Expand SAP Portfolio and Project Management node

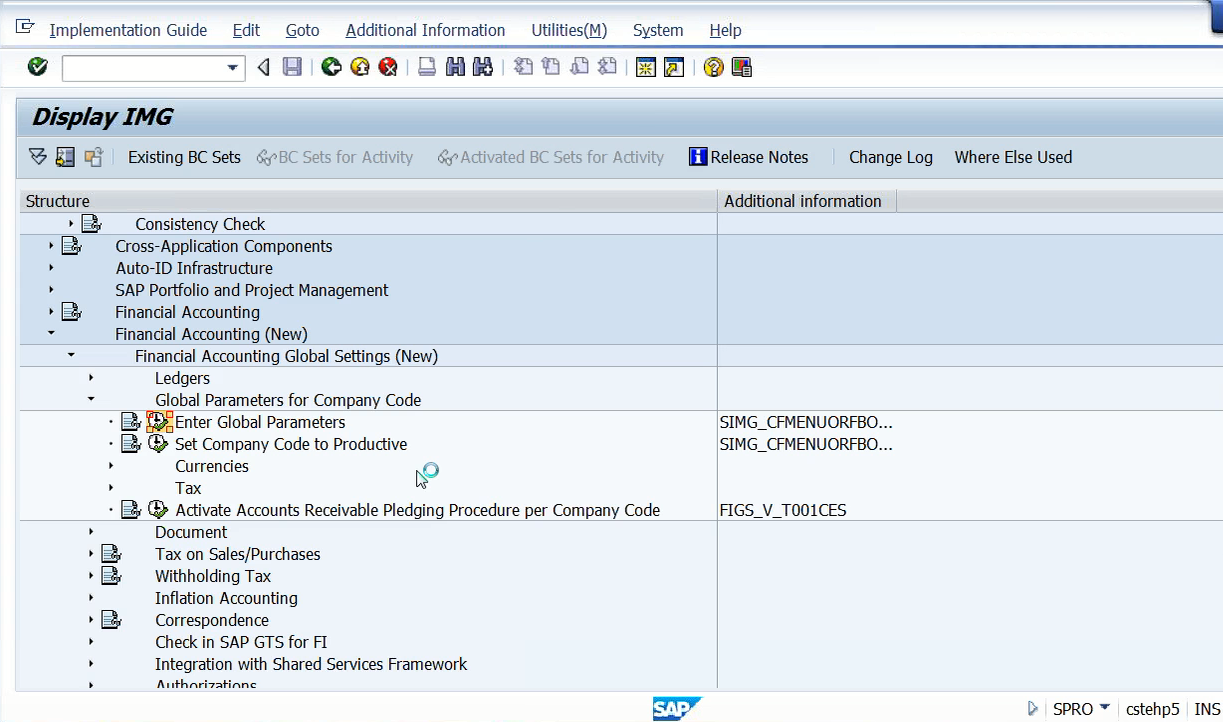point(51,290)
